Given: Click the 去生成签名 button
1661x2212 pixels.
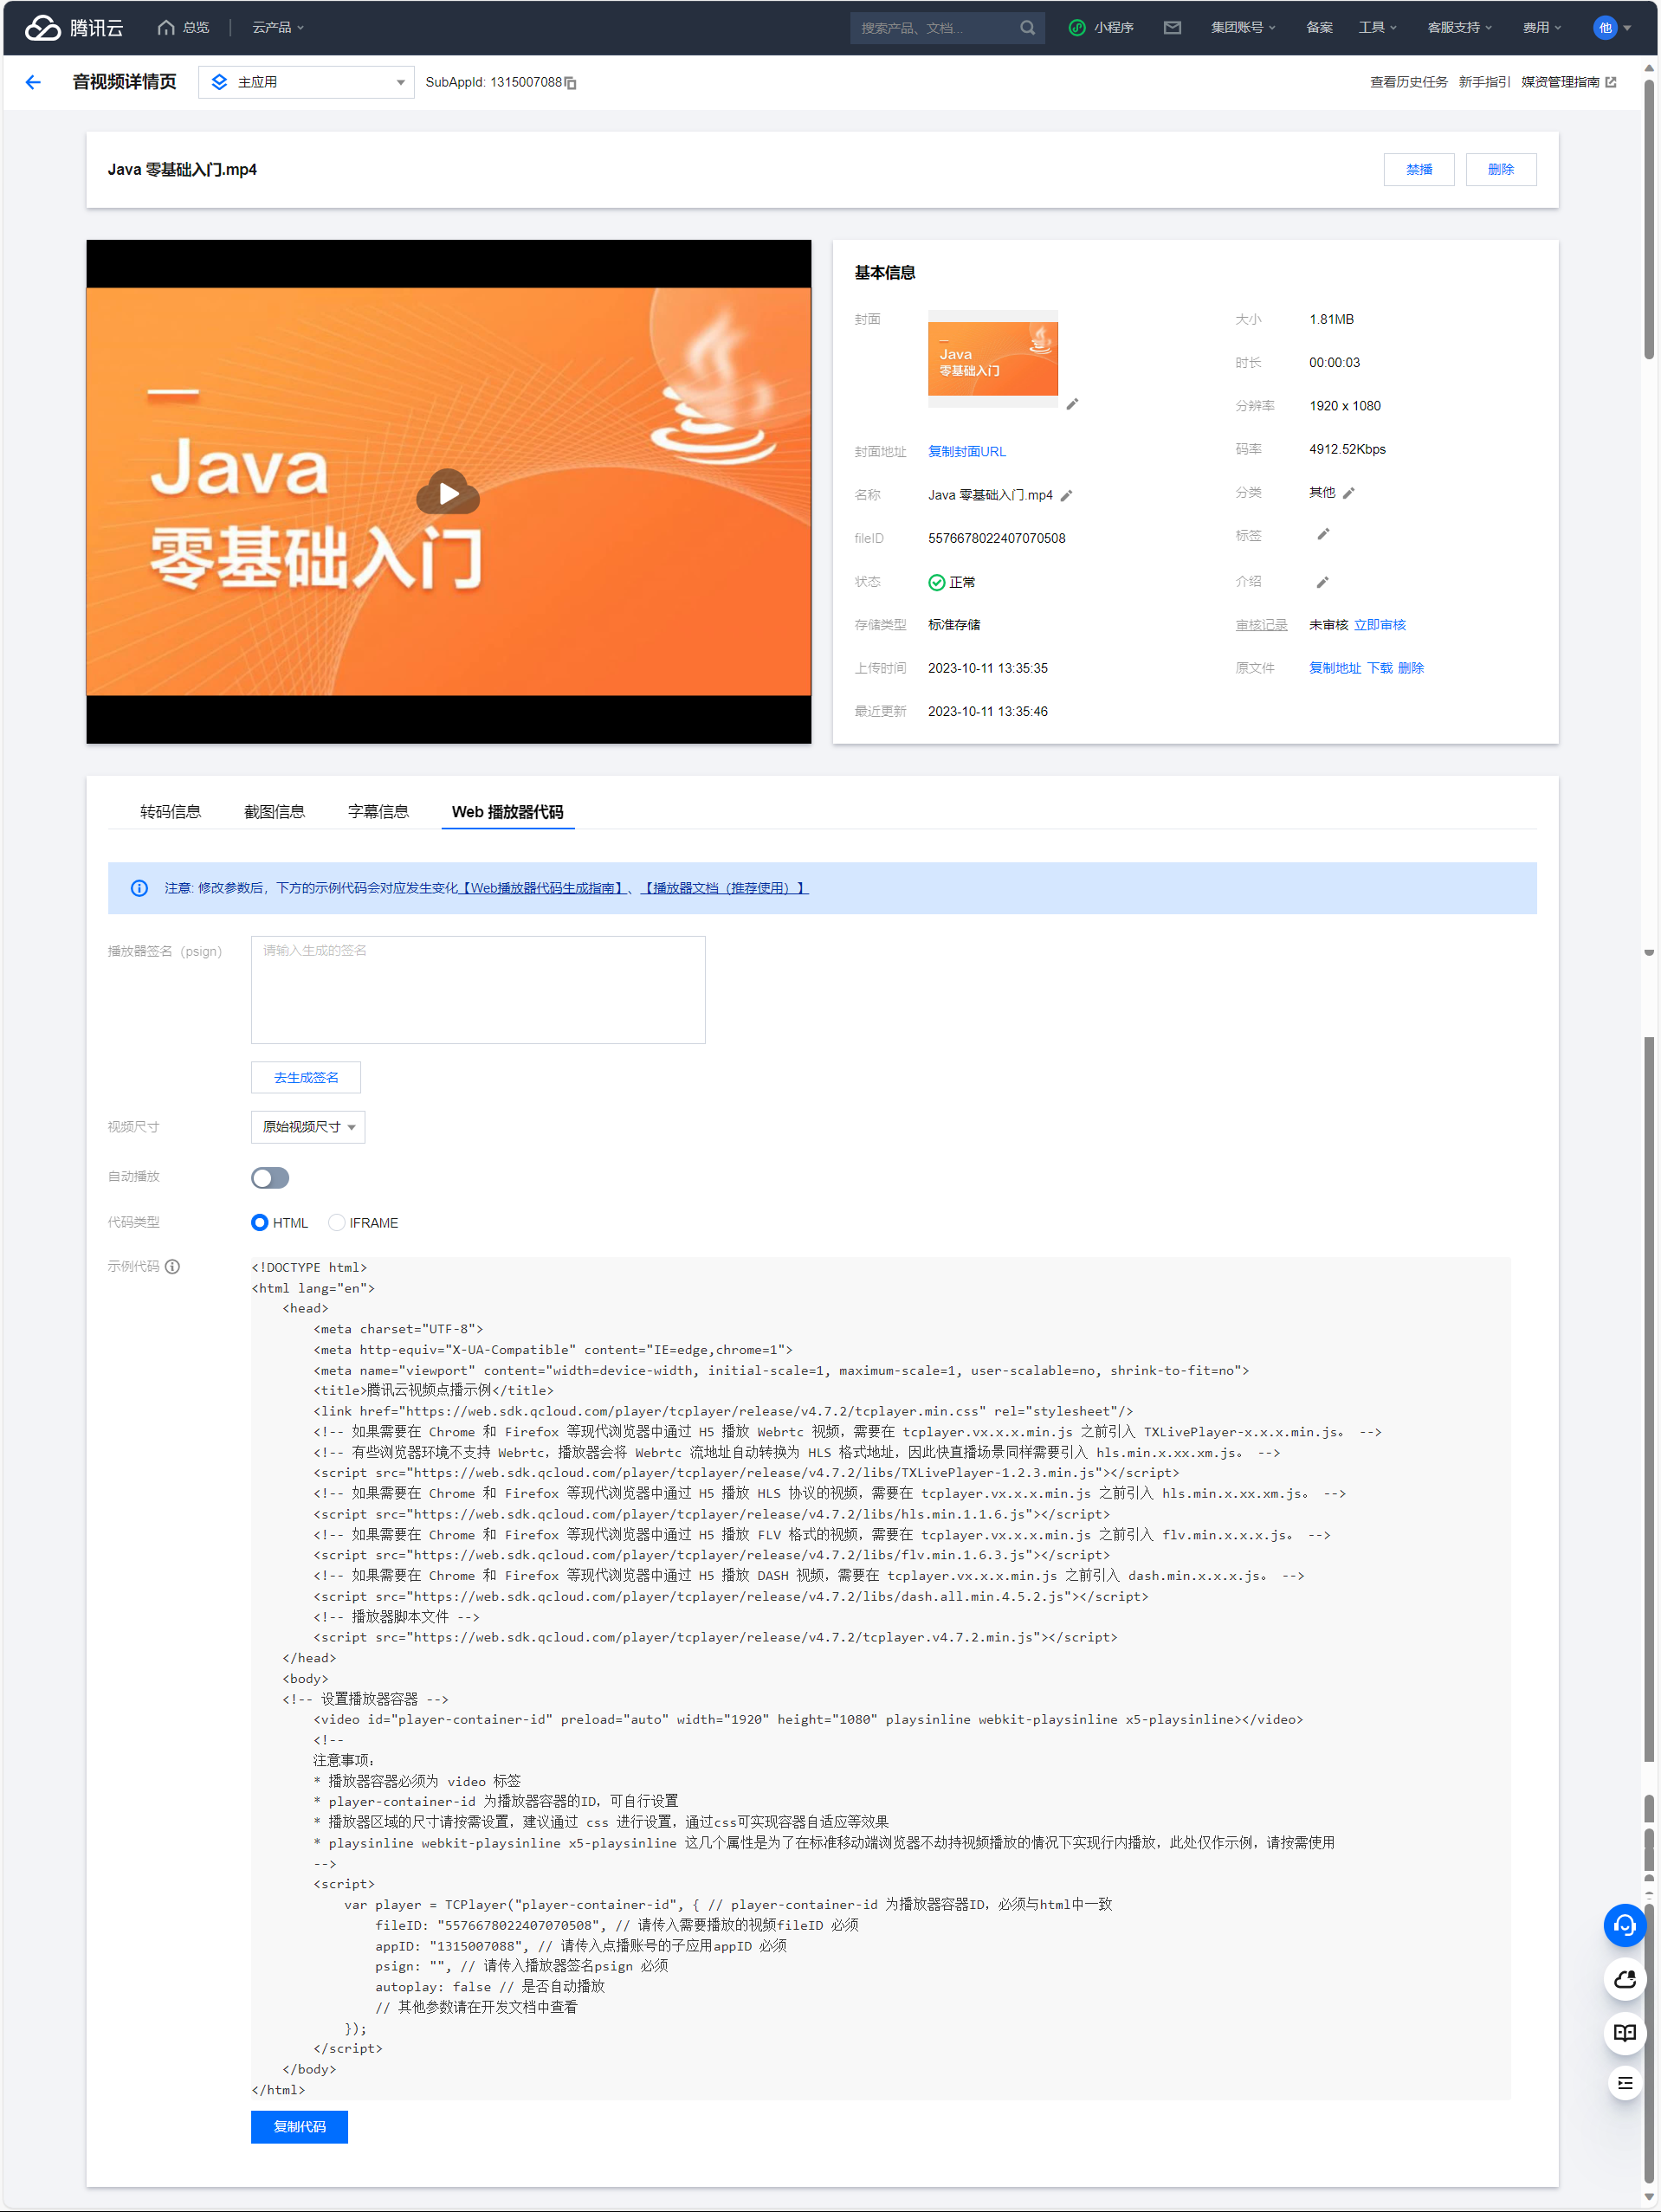Looking at the screenshot, I should tap(306, 1077).
